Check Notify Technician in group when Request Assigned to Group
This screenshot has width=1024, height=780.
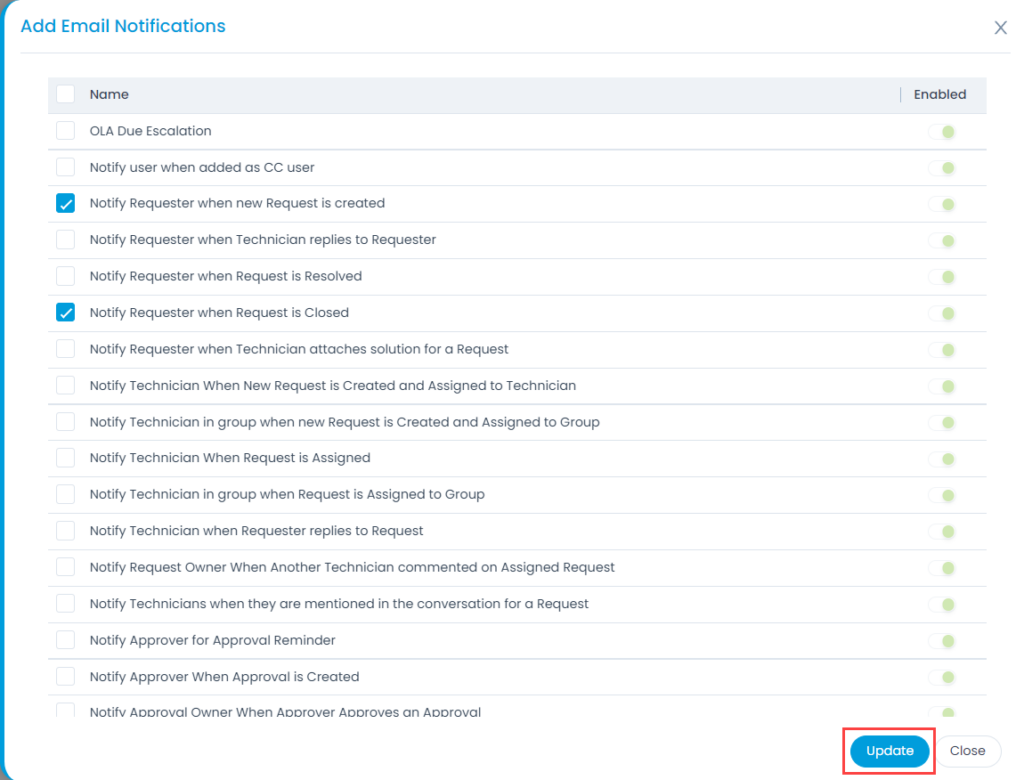pyautogui.click(x=65, y=495)
